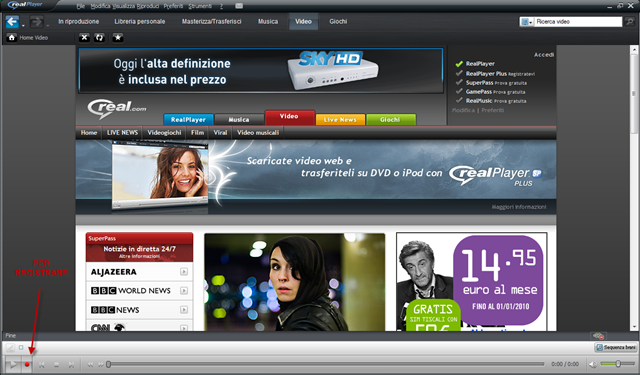Click the previous track button
The width and height of the screenshot is (640, 375).
pyautogui.click(x=42, y=364)
